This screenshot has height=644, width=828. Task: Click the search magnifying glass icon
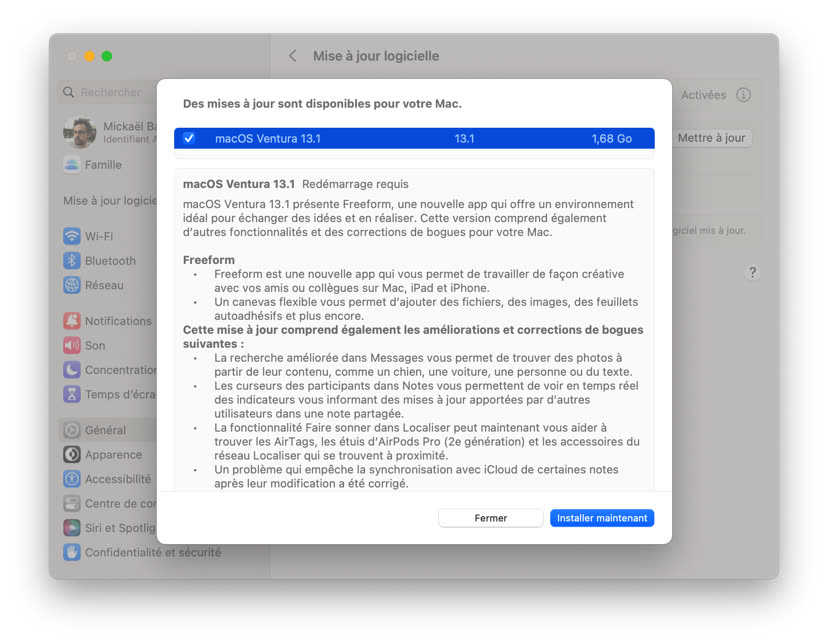tap(69, 92)
